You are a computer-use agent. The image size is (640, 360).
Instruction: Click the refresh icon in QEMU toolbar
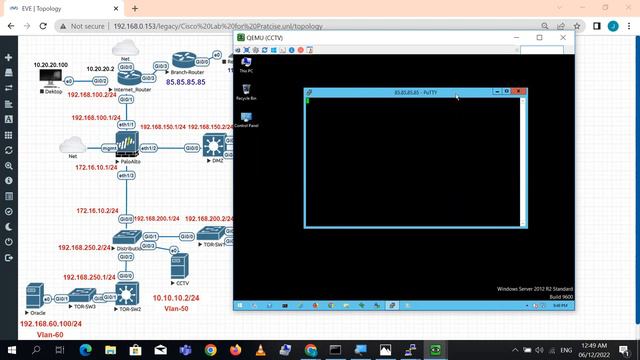[x=264, y=50]
